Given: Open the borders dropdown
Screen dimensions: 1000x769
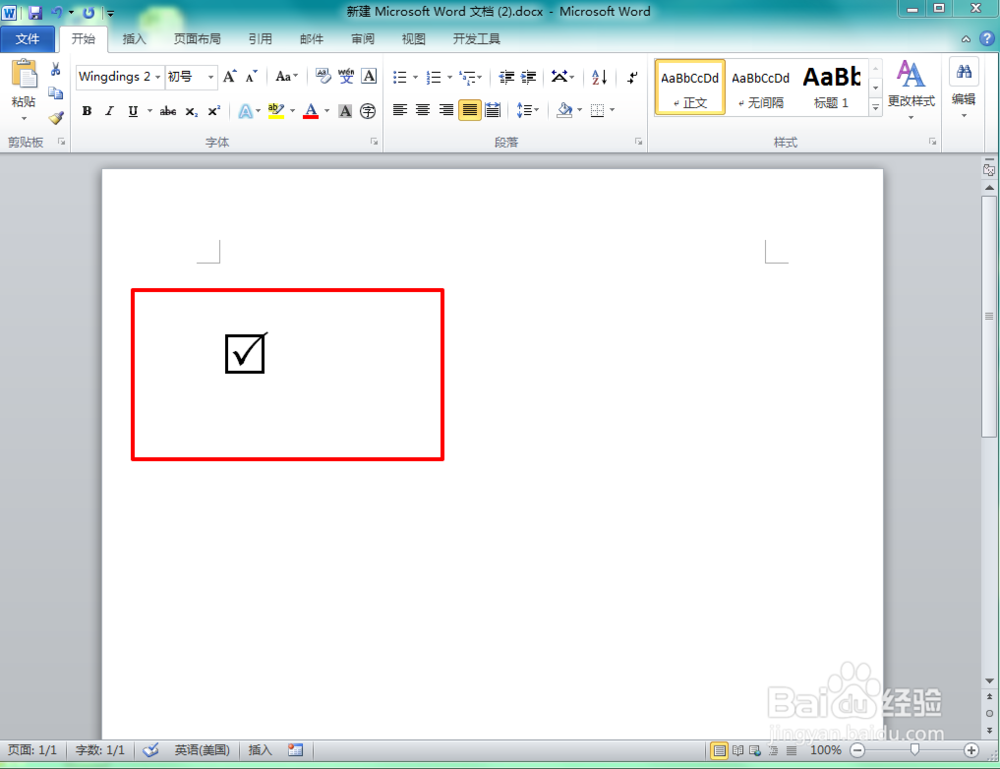Looking at the screenshot, I should coord(612,110).
